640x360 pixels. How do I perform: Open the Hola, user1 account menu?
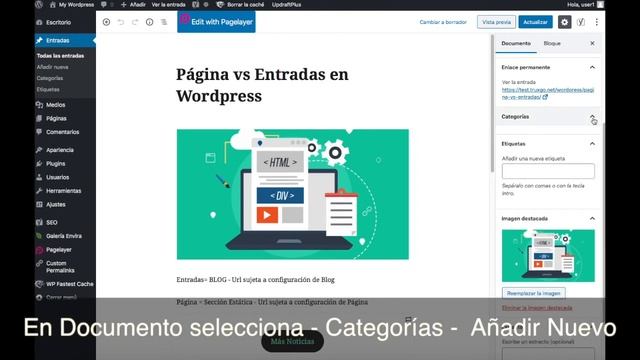click(x=585, y=4)
